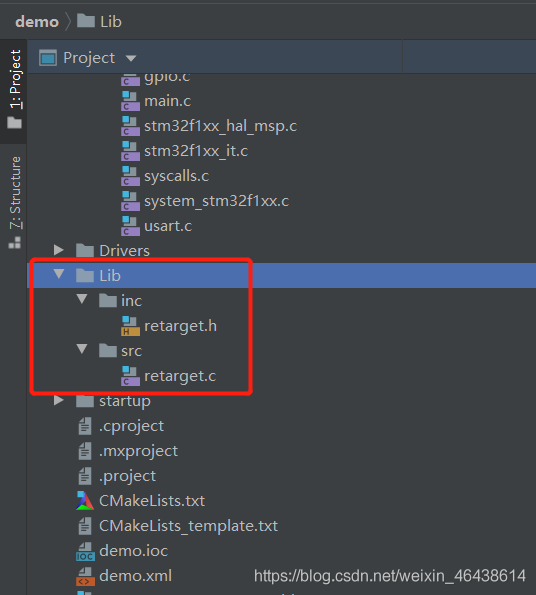Screen dimensions: 536x595
Task: Click the retarget.c source file icon
Action: point(130,376)
